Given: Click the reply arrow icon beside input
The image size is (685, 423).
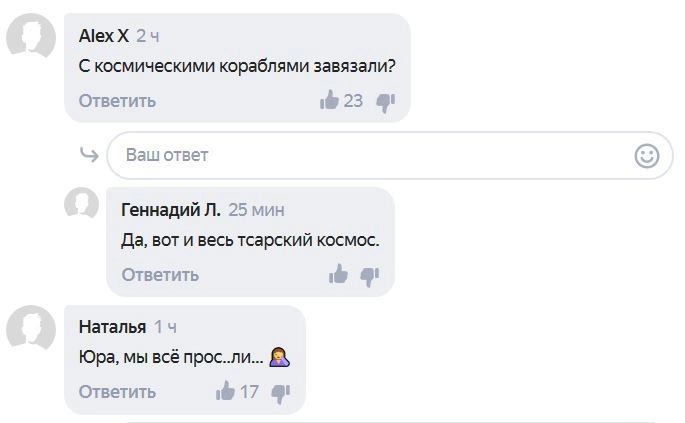Looking at the screenshot, I should (x=89, y=155).
